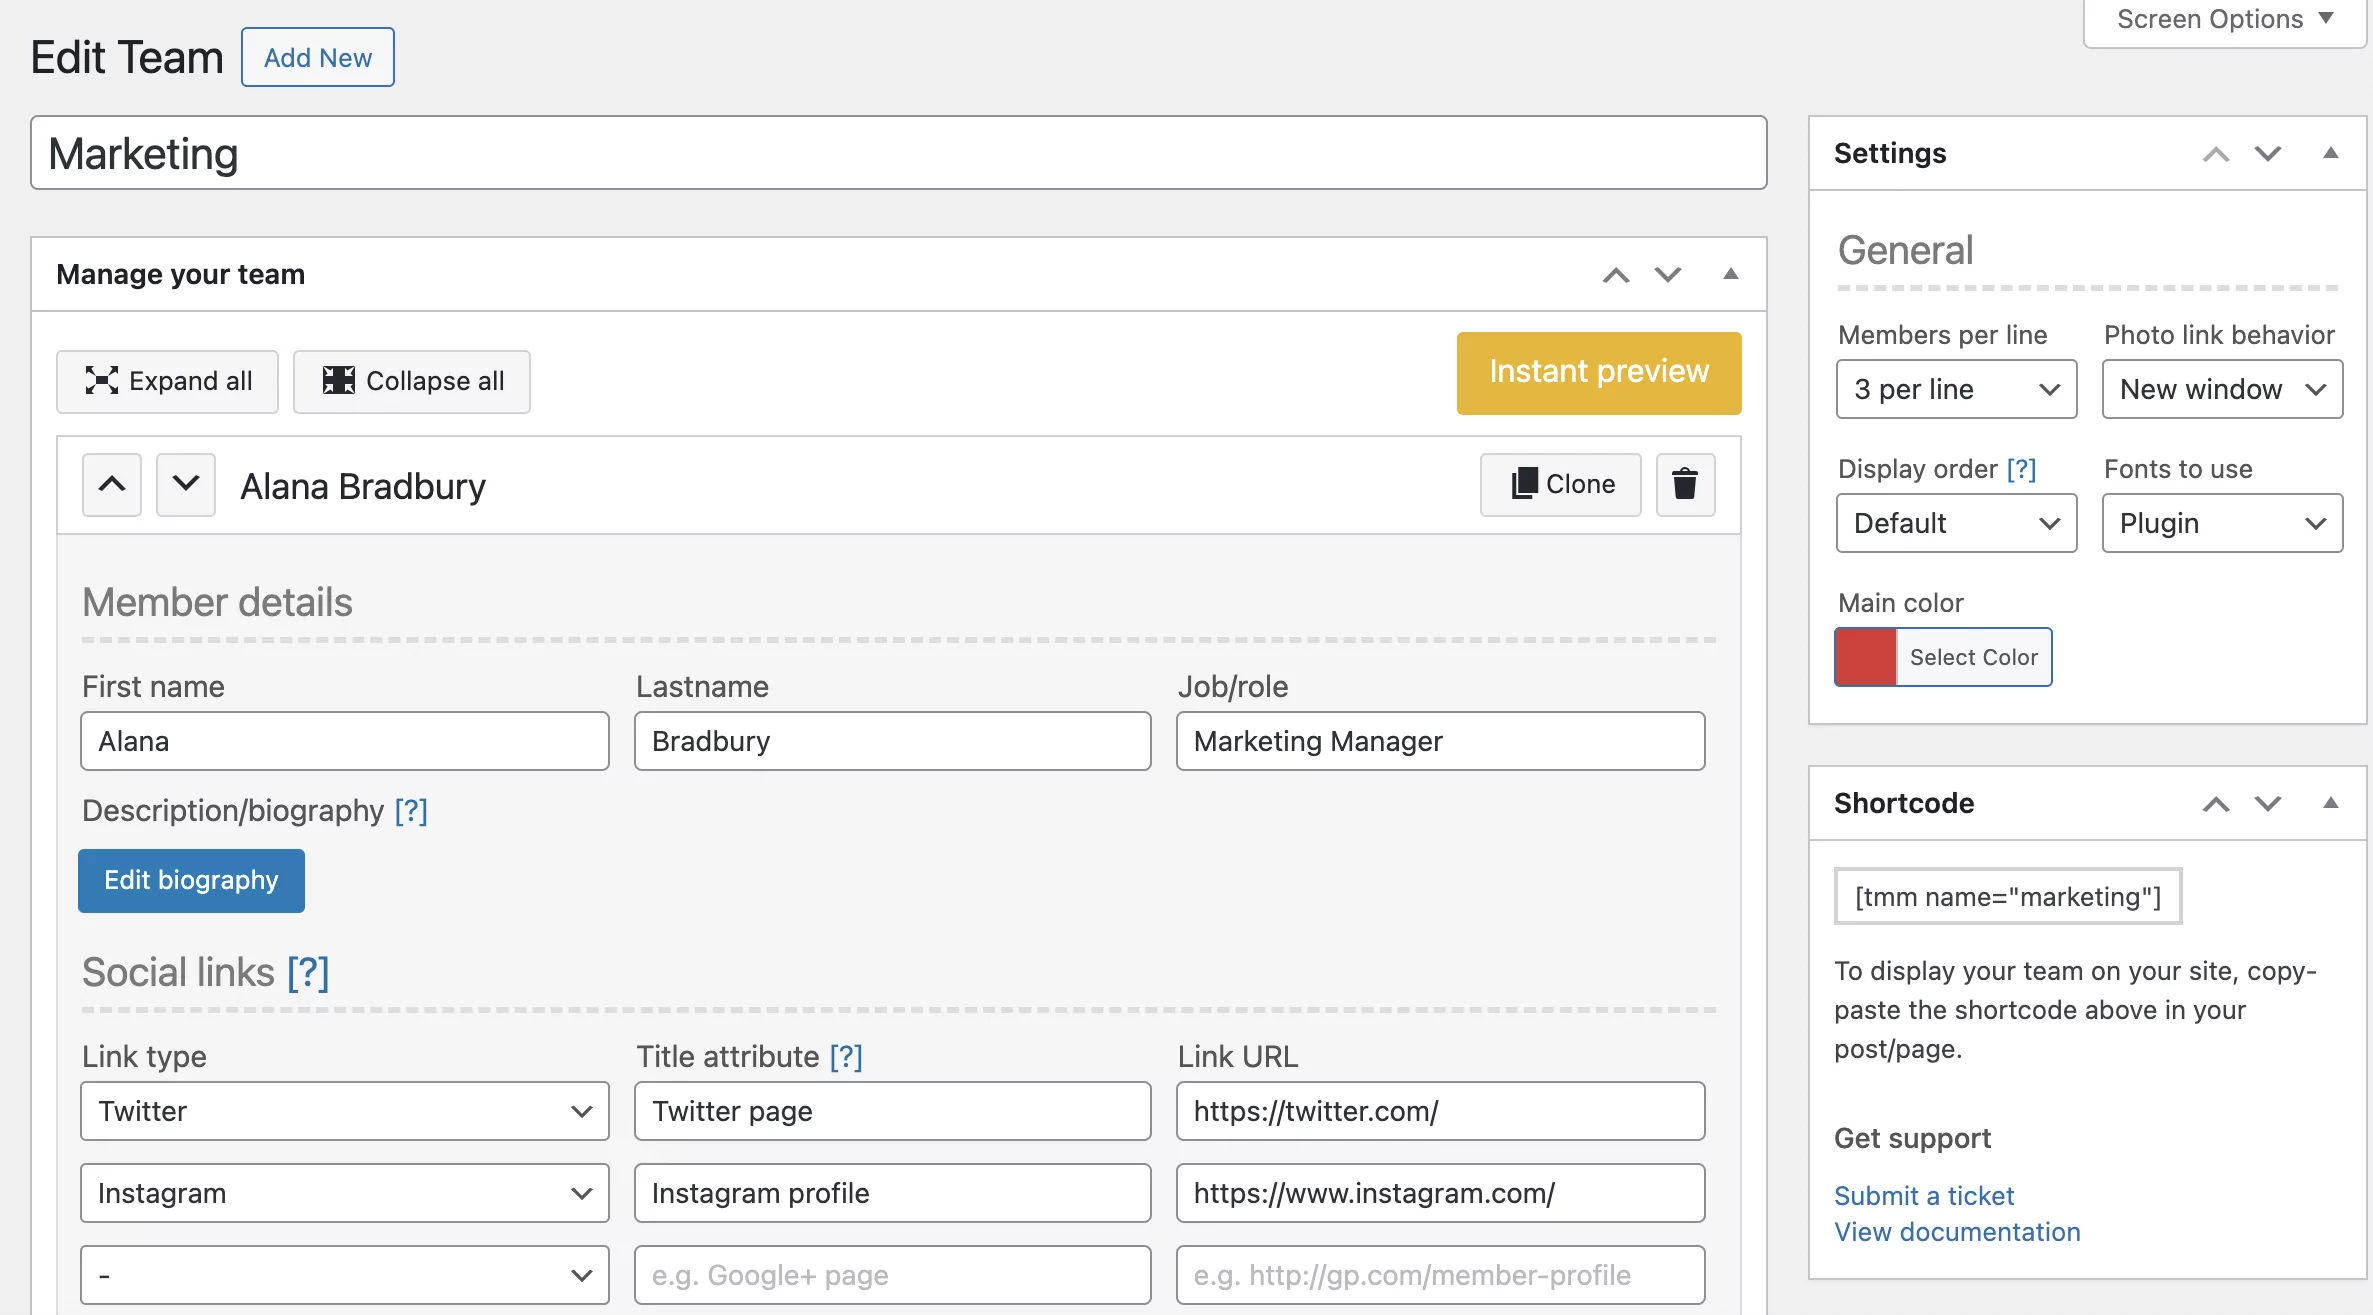Open the View documentation link
The height and width of the screenshot is (1315, 2373).
click(x=1957, y=1232)
